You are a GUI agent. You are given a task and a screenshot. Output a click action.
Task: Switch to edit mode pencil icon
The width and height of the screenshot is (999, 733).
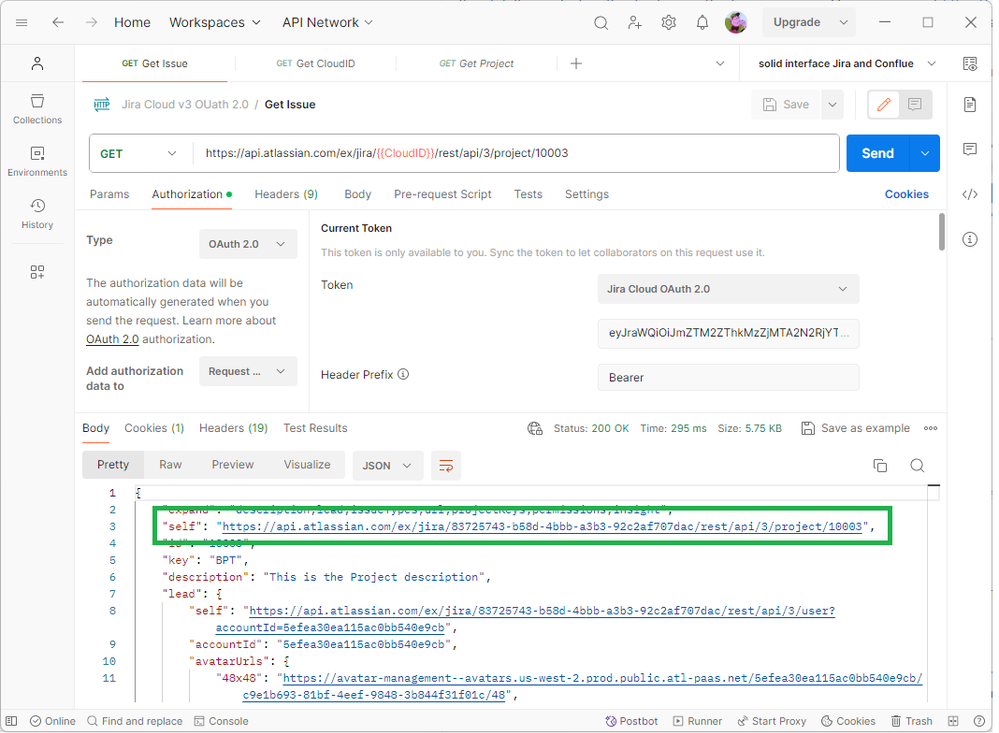pos(884,105)
